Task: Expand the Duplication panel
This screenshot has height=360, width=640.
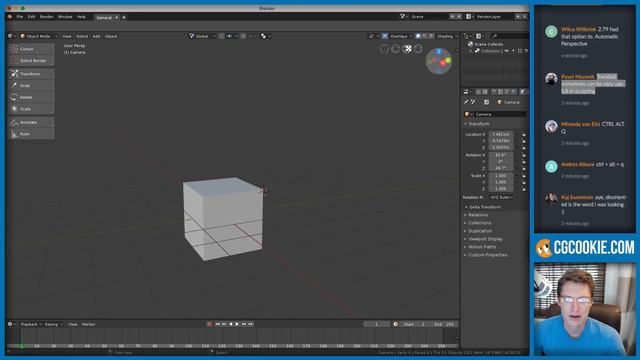Action: (x=480, y=231)
